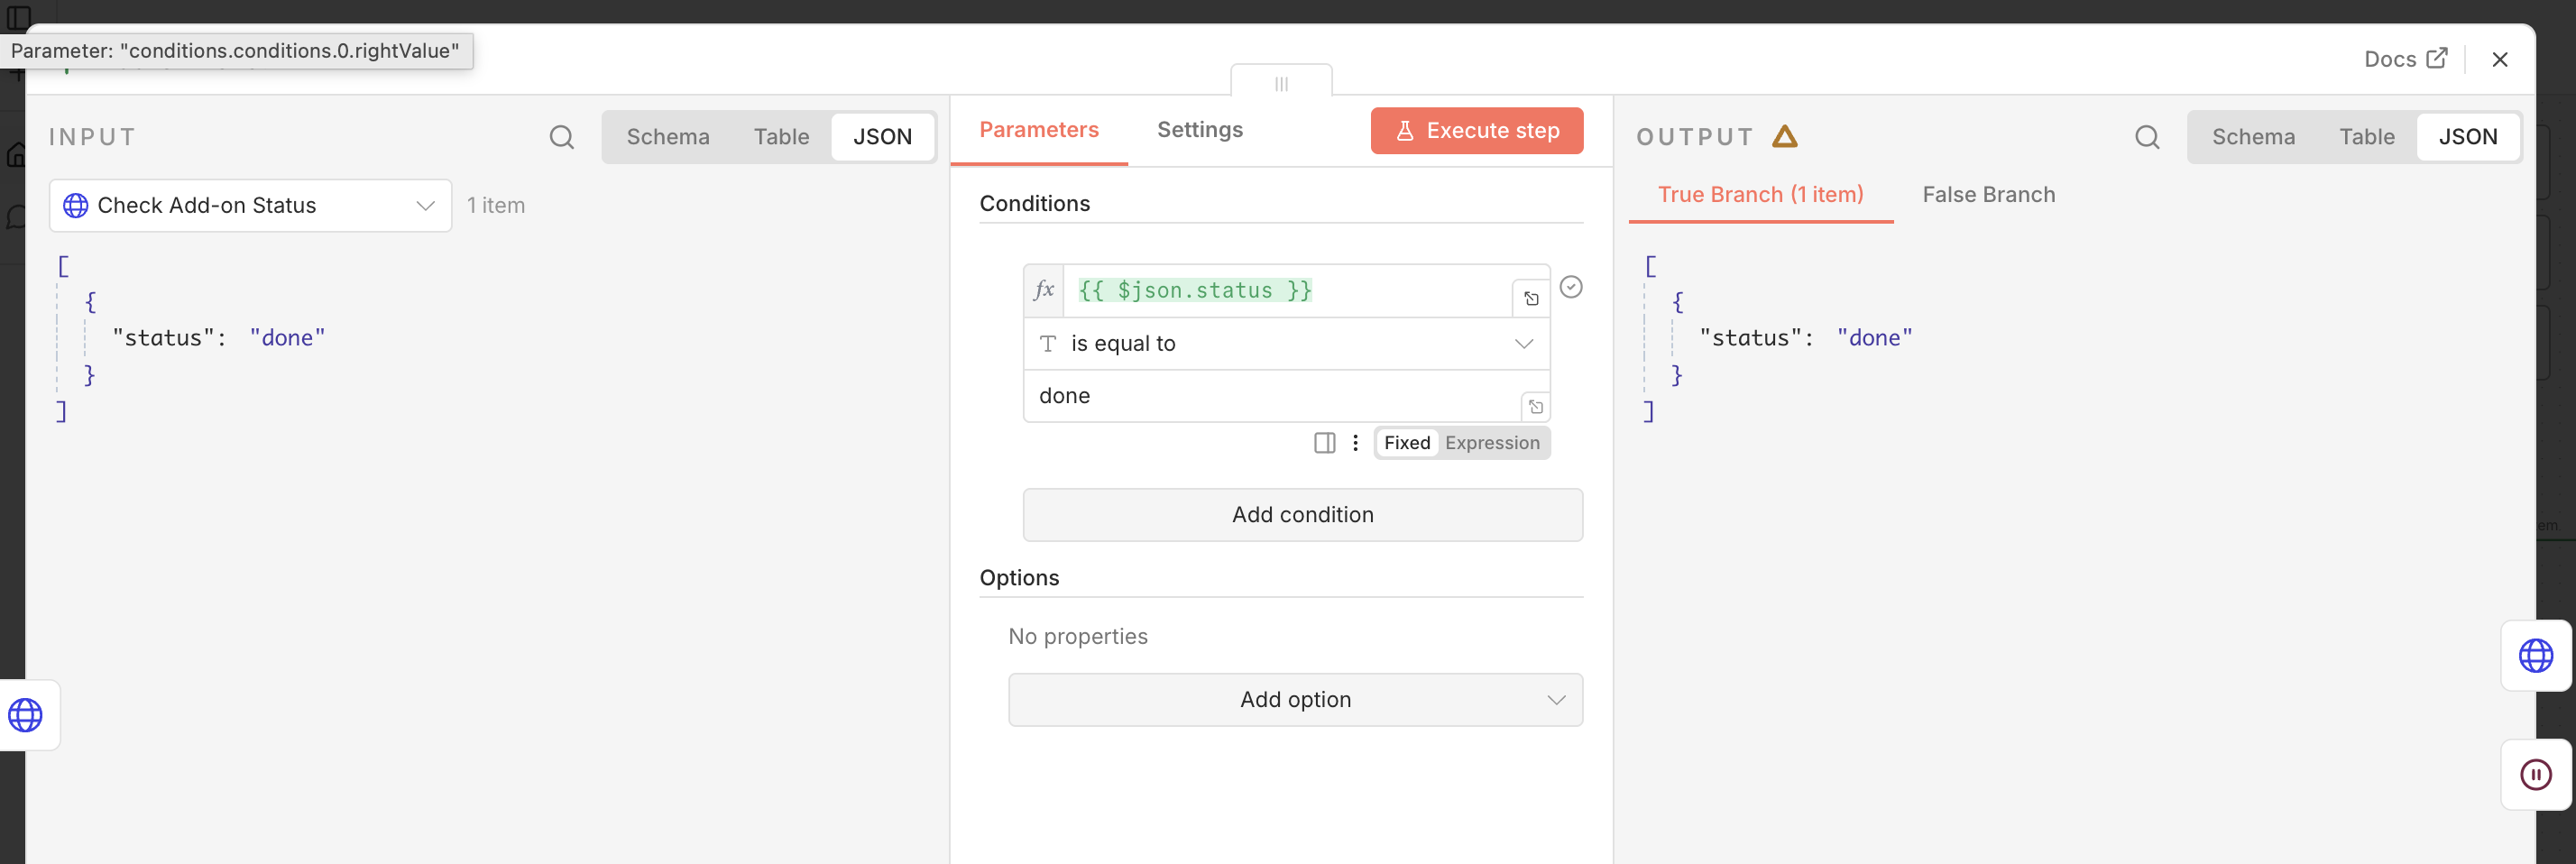The width and height of the screenshot is (2576, 864).
Task: Close the node details panel
Action: [x=2499, y=60]
